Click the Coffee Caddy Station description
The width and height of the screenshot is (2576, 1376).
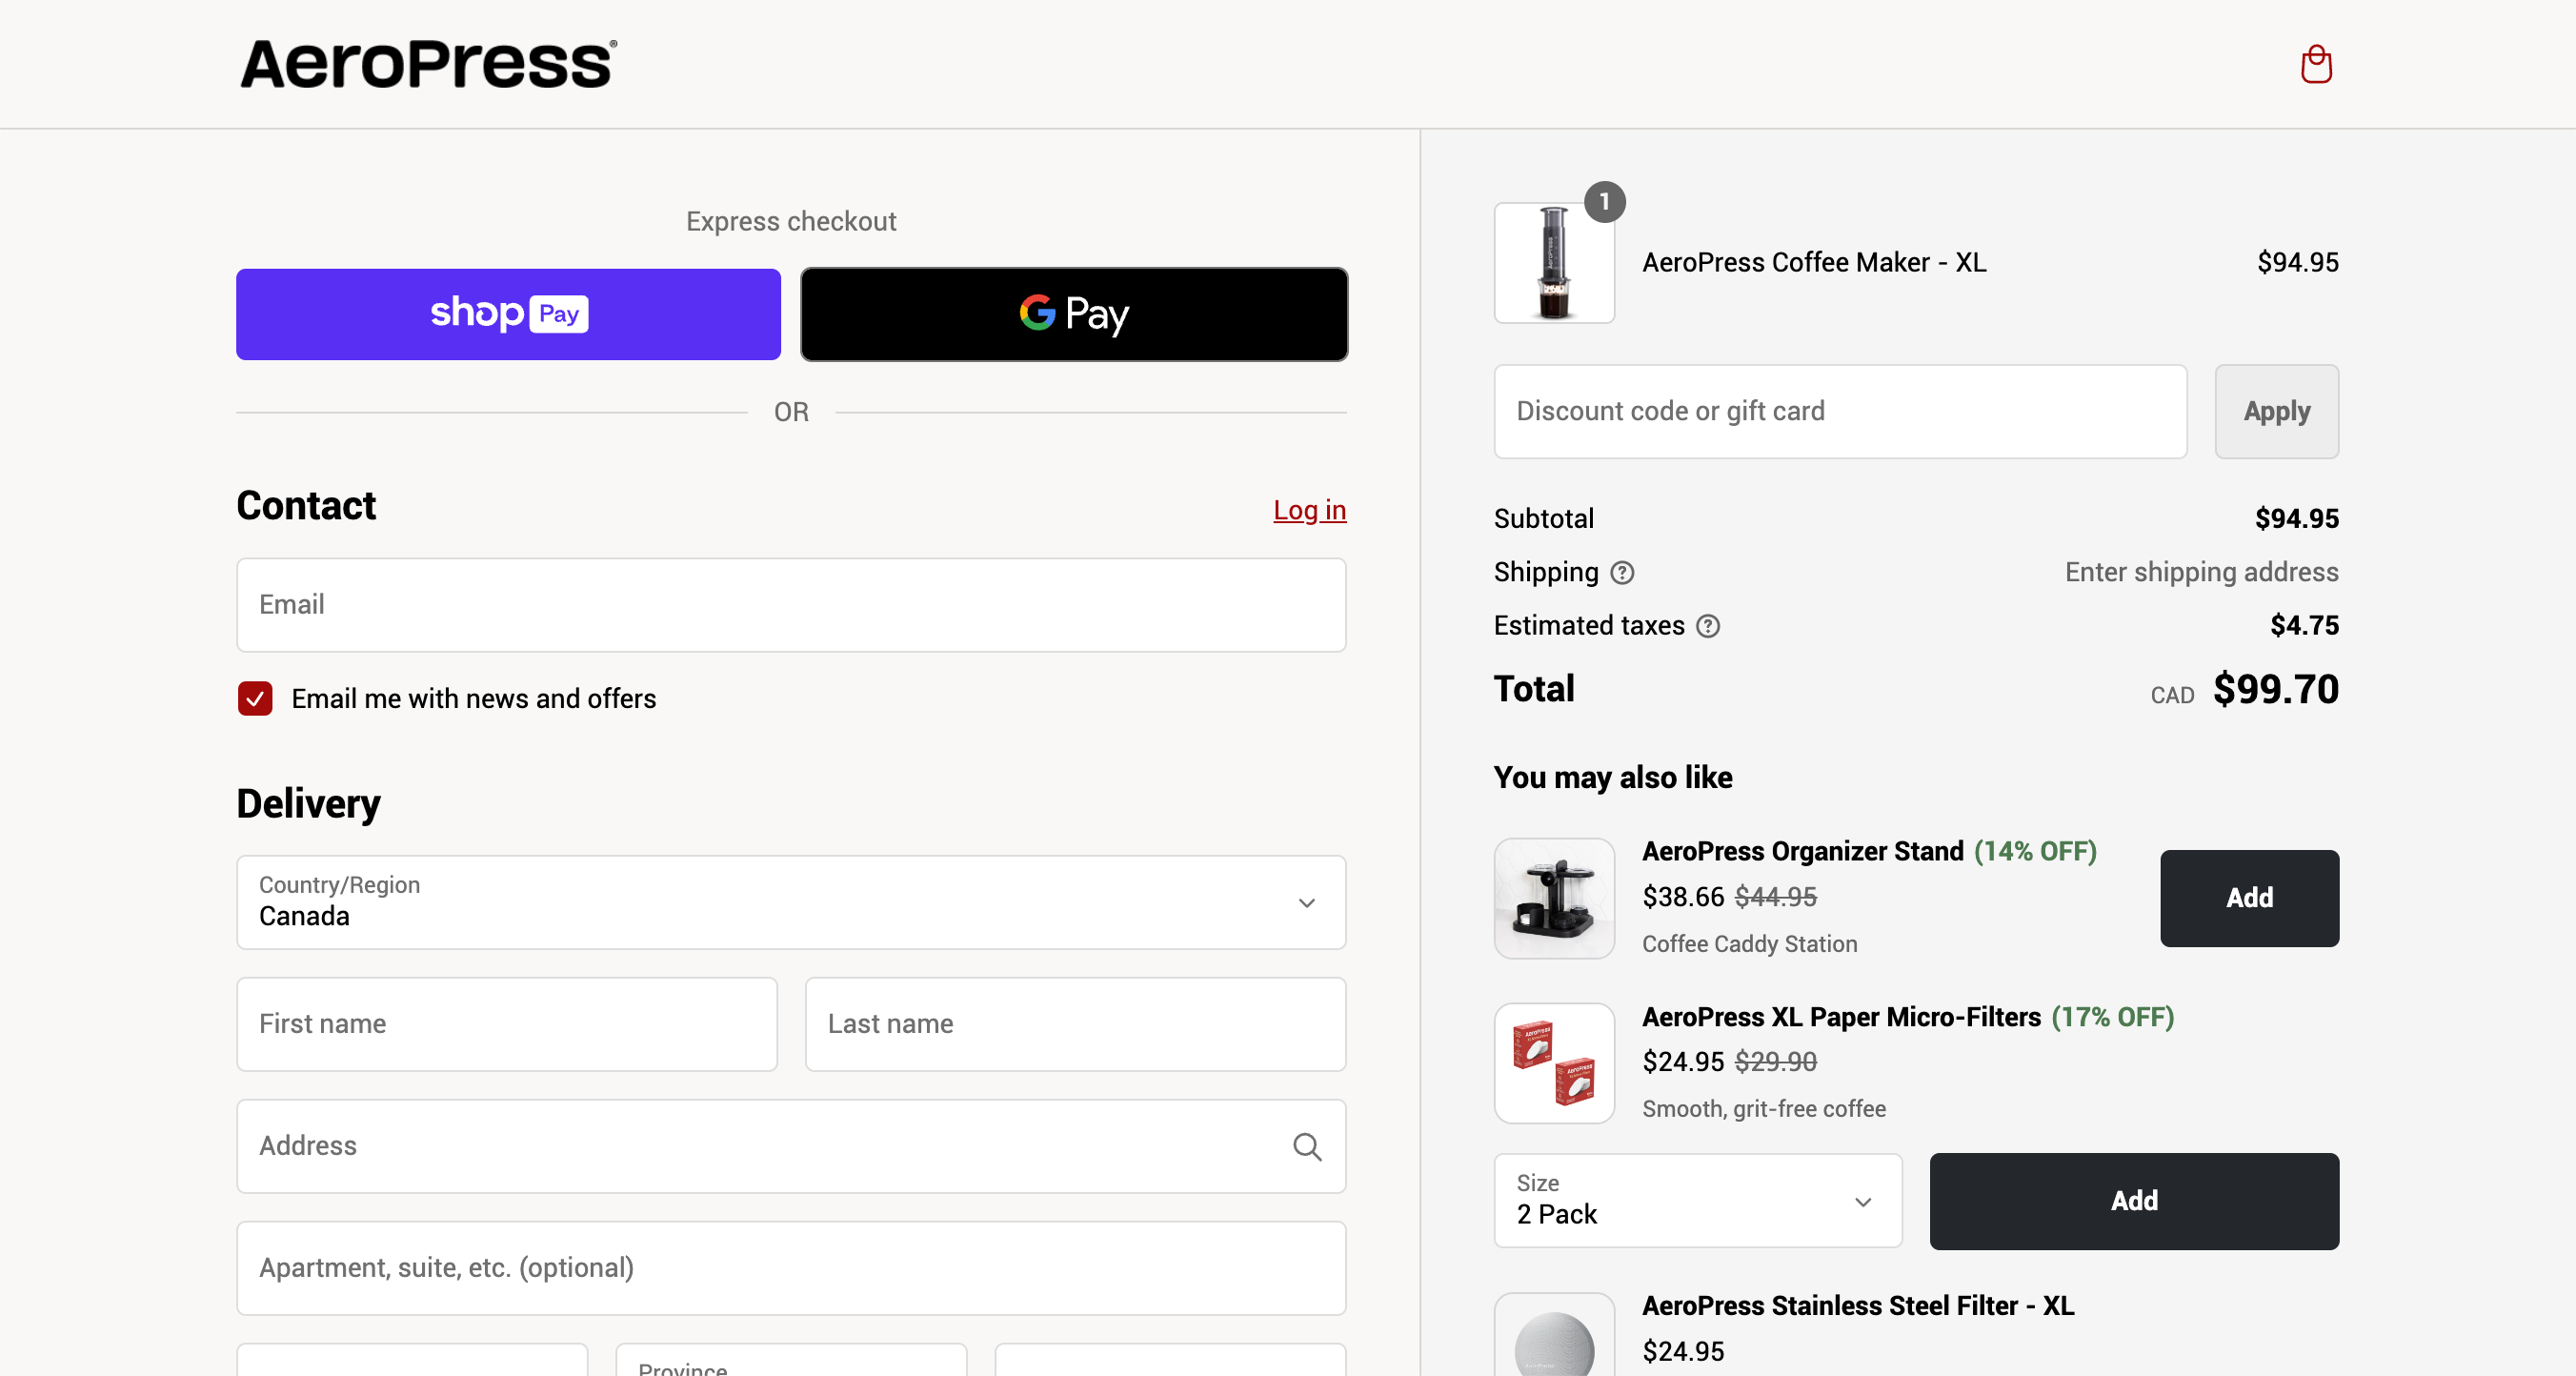[x=1749, y=944]
